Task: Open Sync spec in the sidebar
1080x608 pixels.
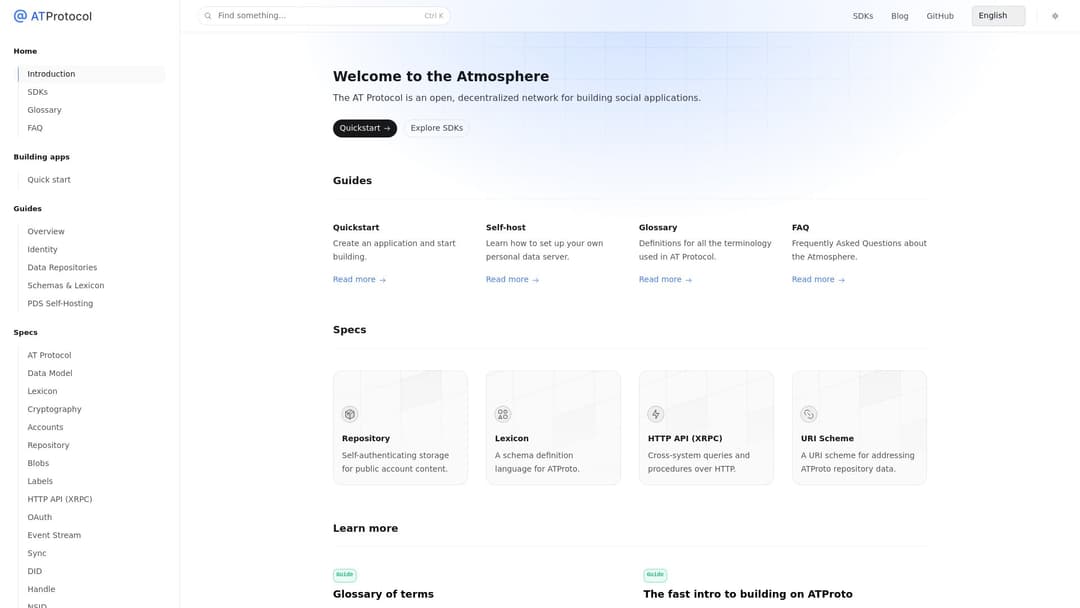Action: coord(37,553)
